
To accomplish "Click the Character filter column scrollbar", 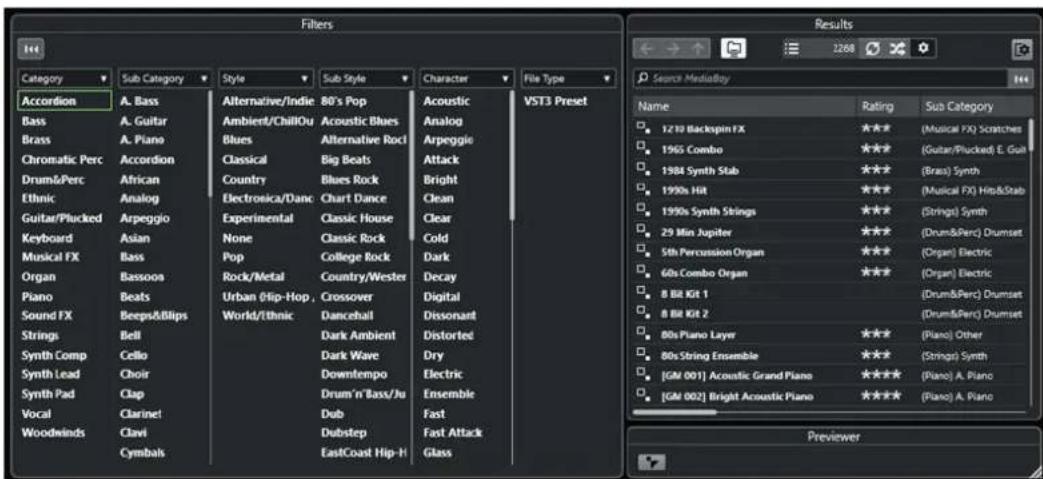I will (512, 156).
